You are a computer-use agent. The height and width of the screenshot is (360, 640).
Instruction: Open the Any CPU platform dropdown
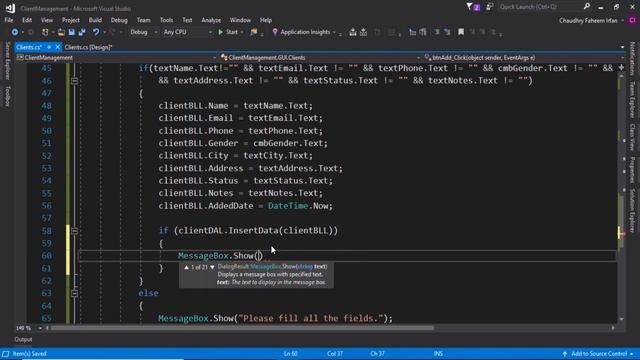(187, 32)
